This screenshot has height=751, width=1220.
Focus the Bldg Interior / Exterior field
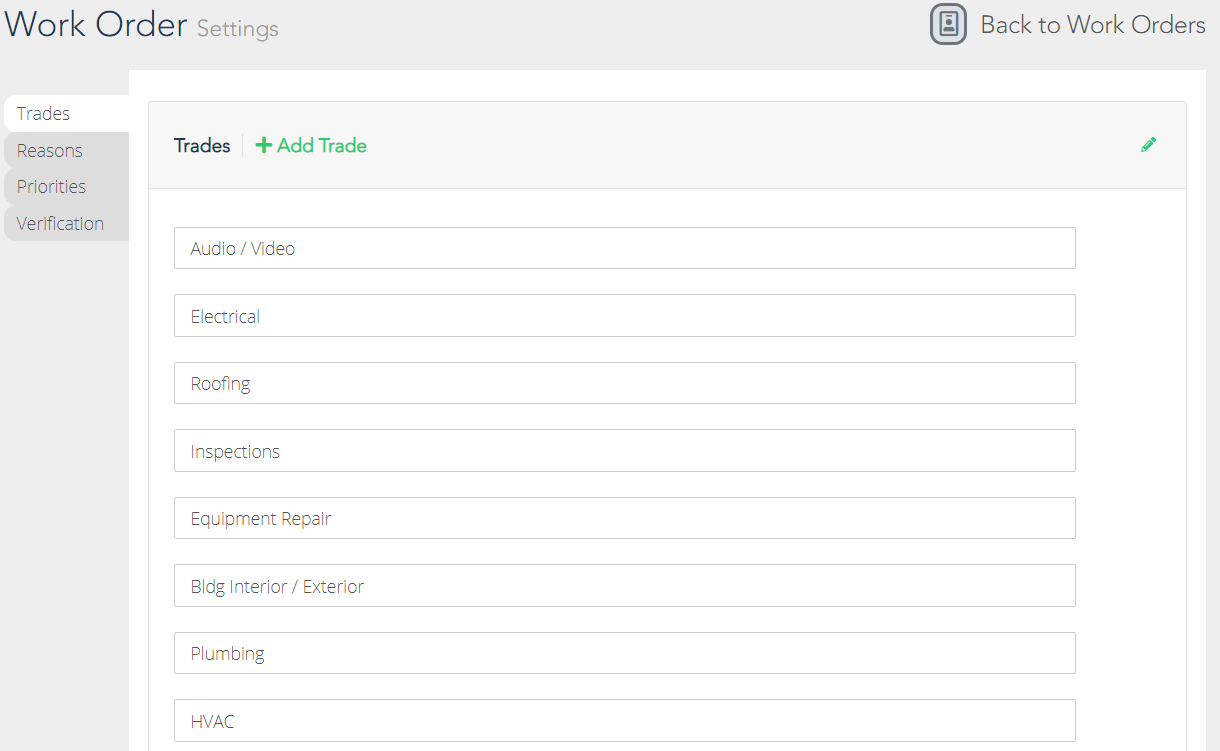[625, 586]
